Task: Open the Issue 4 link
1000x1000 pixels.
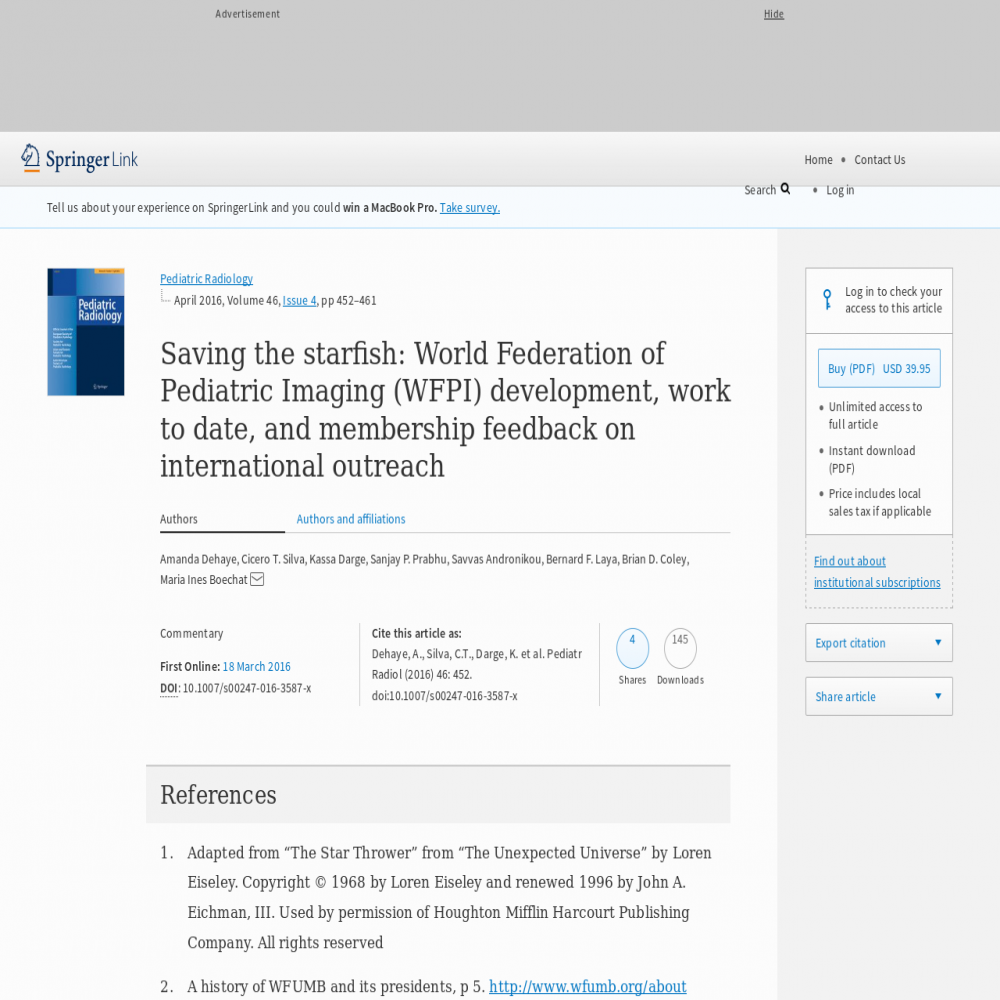Action: pos(299,300)
